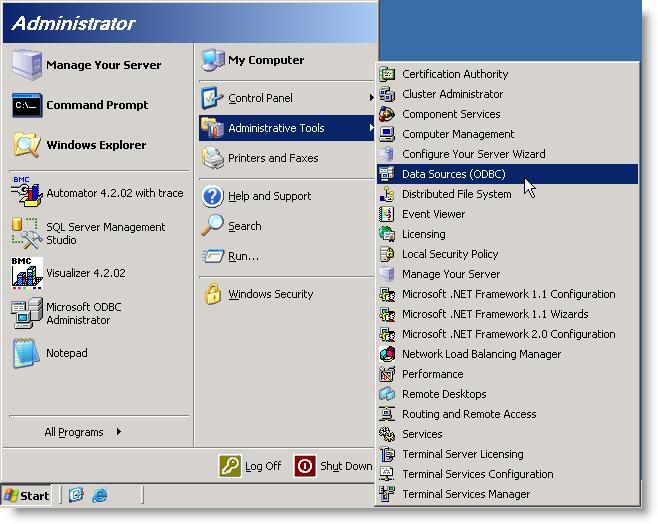Click the Help and Support question mark icon
Viewport: 658px width, 524px height.
pyautogui.click(x=213, y=196)
